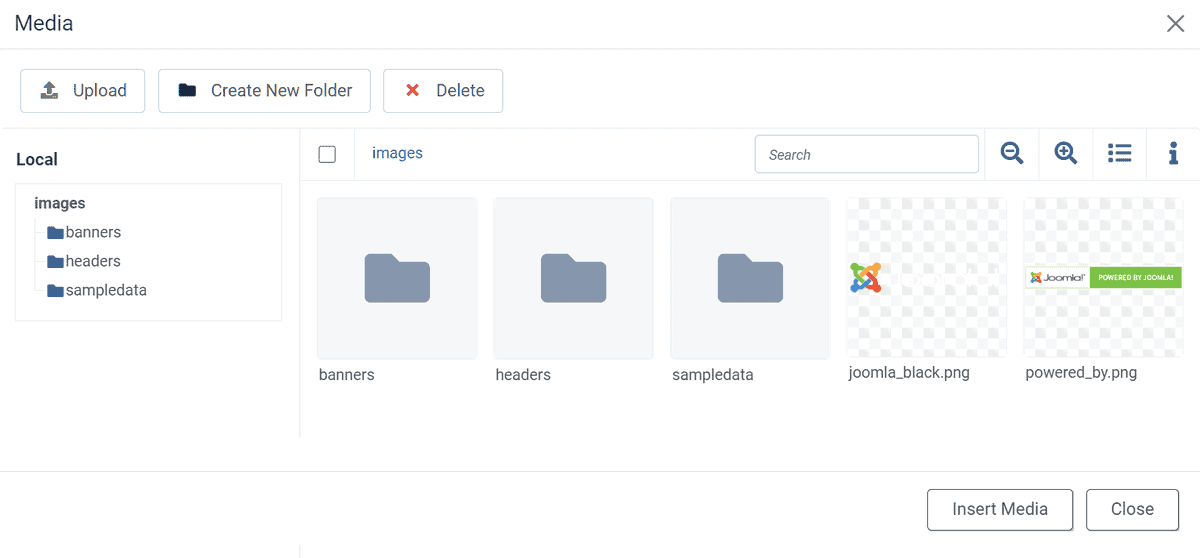Click the banners folder icon in the tree
This screenshot has width=1200, height=558.
click(55, 233)
